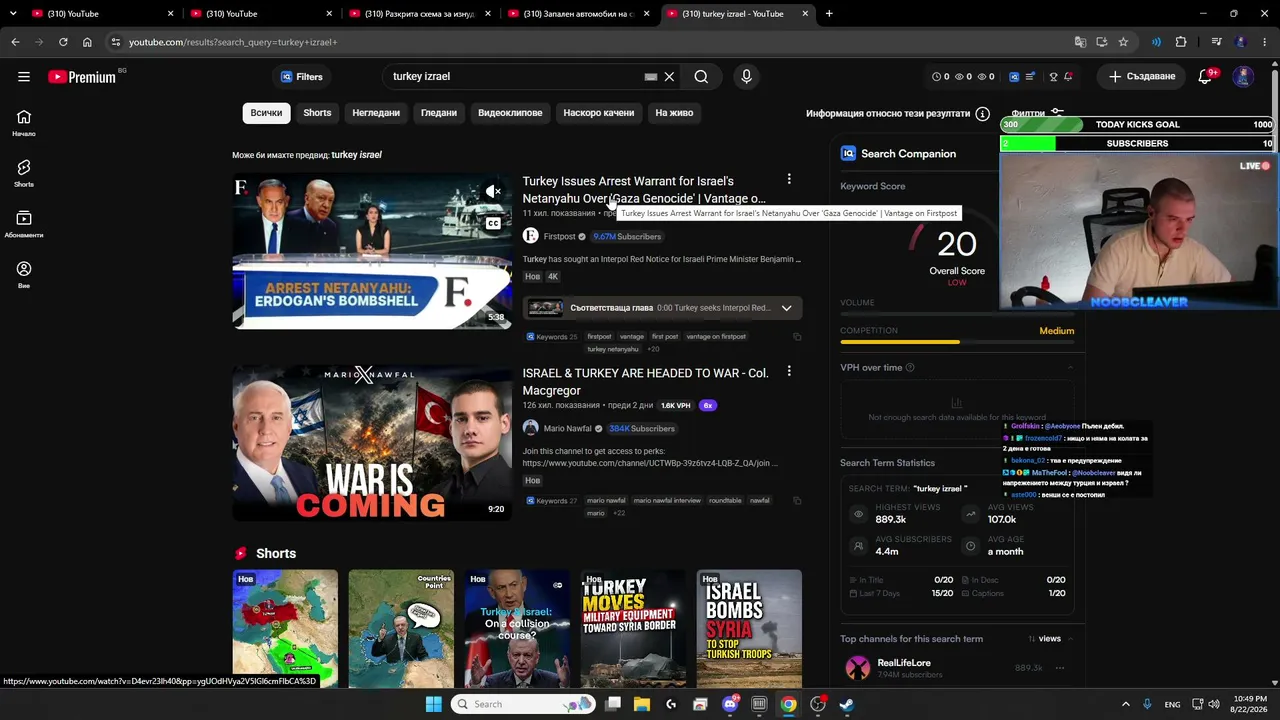Visit the Firstpost channel link

click(560, 237)
